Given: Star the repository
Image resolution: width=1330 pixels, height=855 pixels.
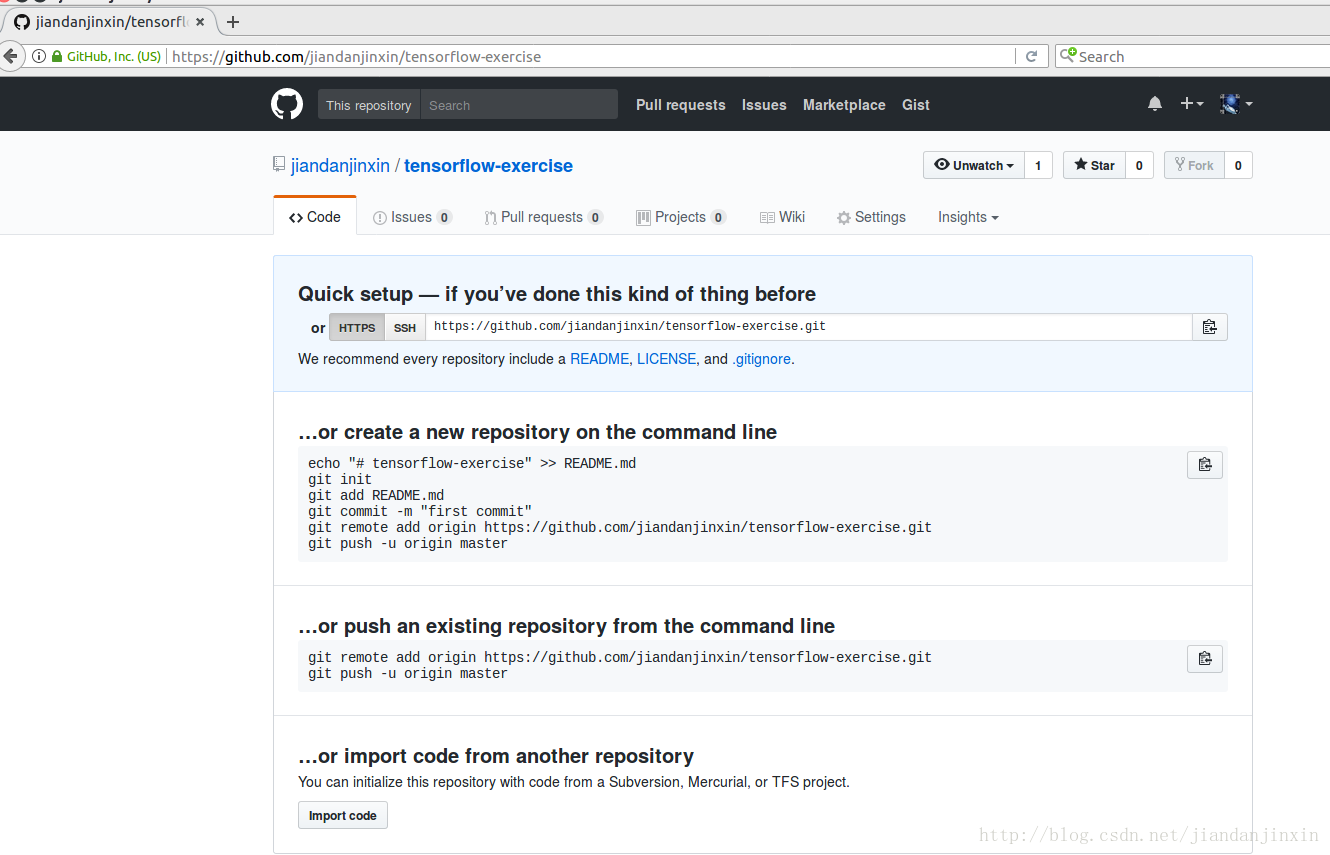Looking at the screenshot, I should click(x=1094, y=165).
